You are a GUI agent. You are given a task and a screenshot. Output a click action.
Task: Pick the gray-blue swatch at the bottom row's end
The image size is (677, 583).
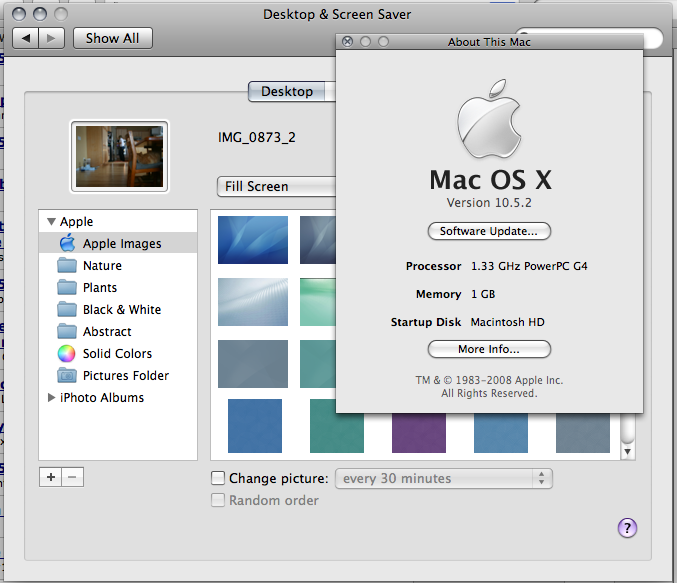tap(583, 433)
